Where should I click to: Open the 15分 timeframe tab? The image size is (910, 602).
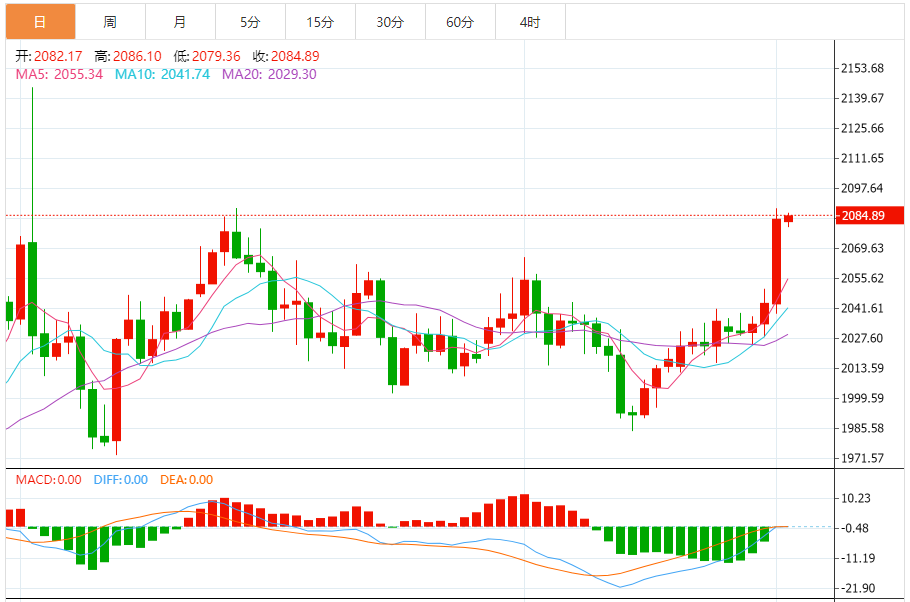coord(320,22)
